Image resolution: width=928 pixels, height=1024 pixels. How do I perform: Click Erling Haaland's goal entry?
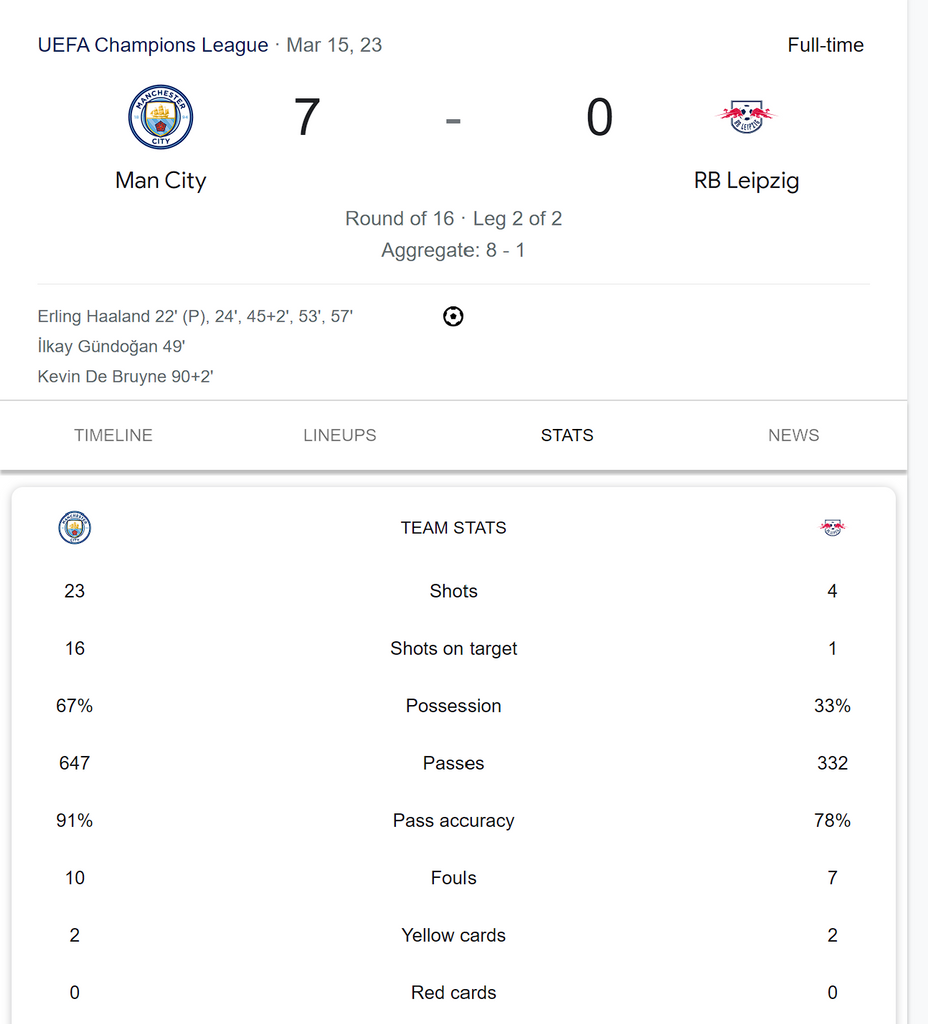click(x=195, y=317)
